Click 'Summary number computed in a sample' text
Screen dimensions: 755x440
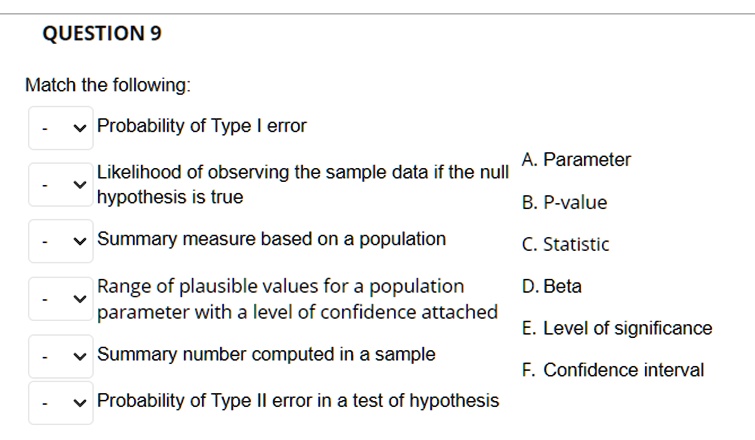click(x=266, y=354)
